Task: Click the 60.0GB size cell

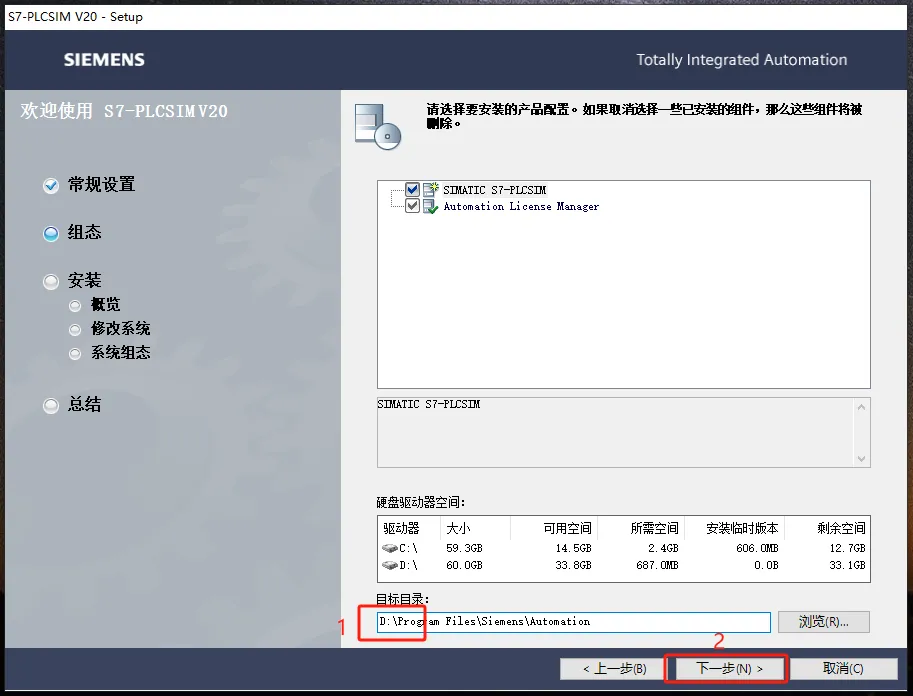Action: [x=464, y=565]
